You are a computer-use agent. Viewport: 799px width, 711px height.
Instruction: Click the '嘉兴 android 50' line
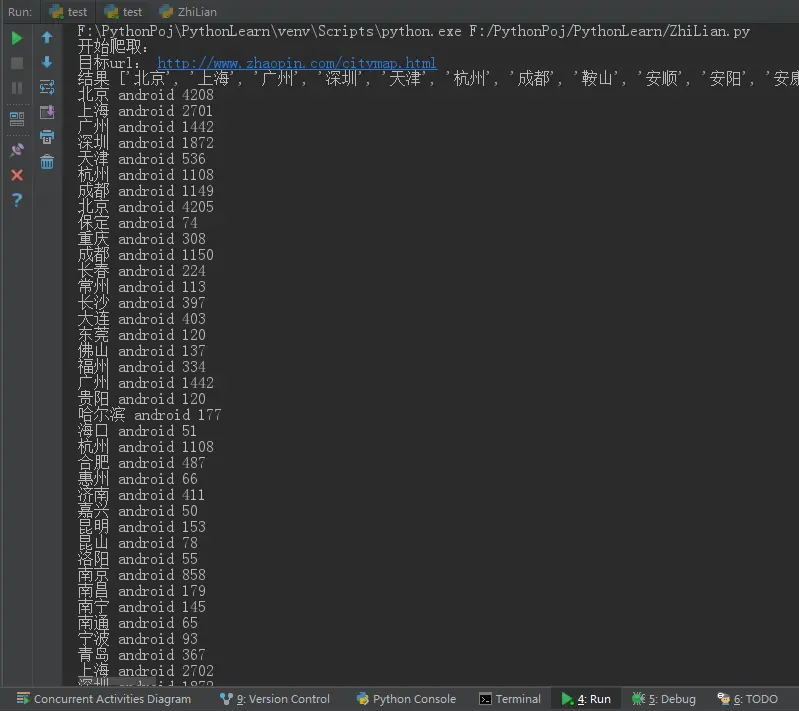coord(138,511)
